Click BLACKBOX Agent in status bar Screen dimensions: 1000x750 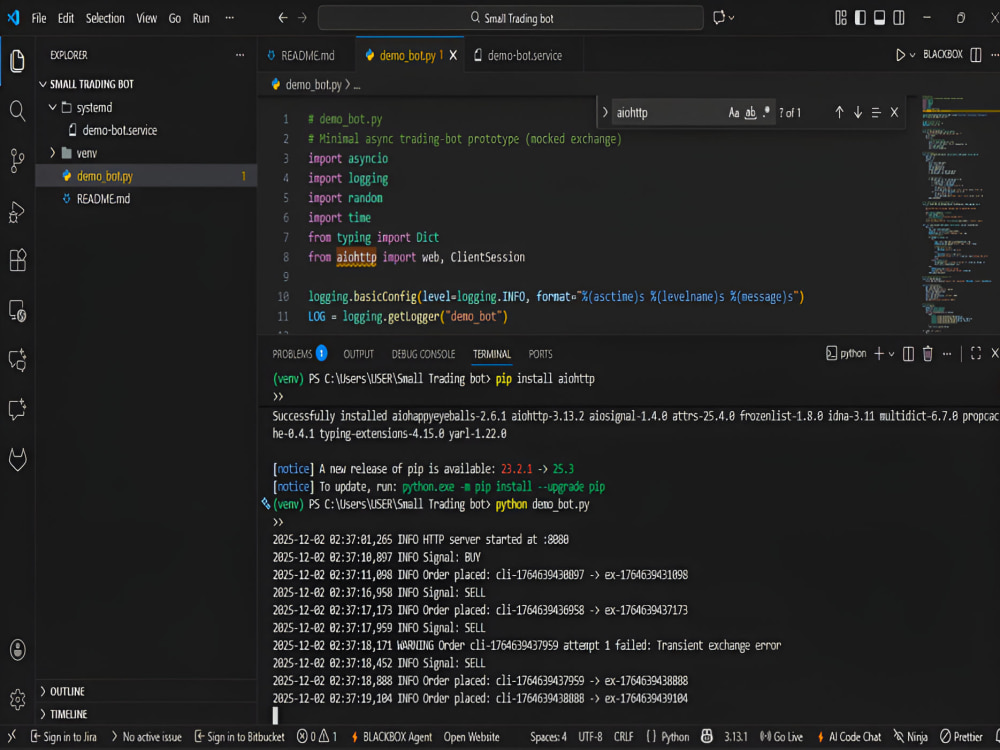(x=391, y=737)
